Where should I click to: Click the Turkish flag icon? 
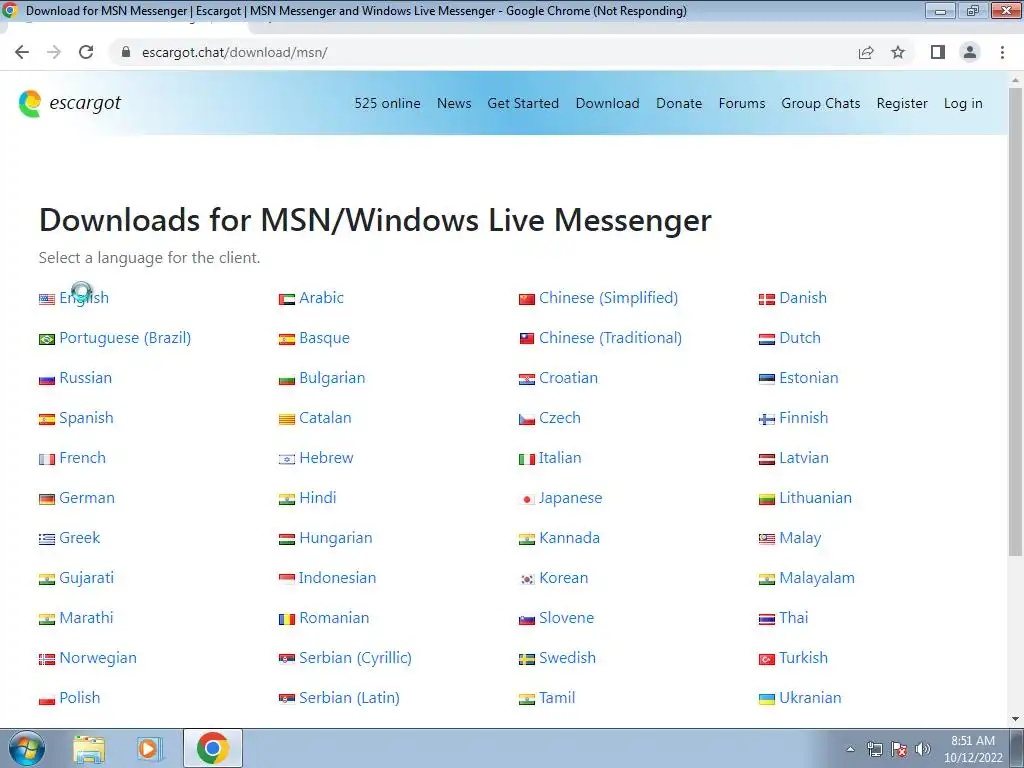766,660
